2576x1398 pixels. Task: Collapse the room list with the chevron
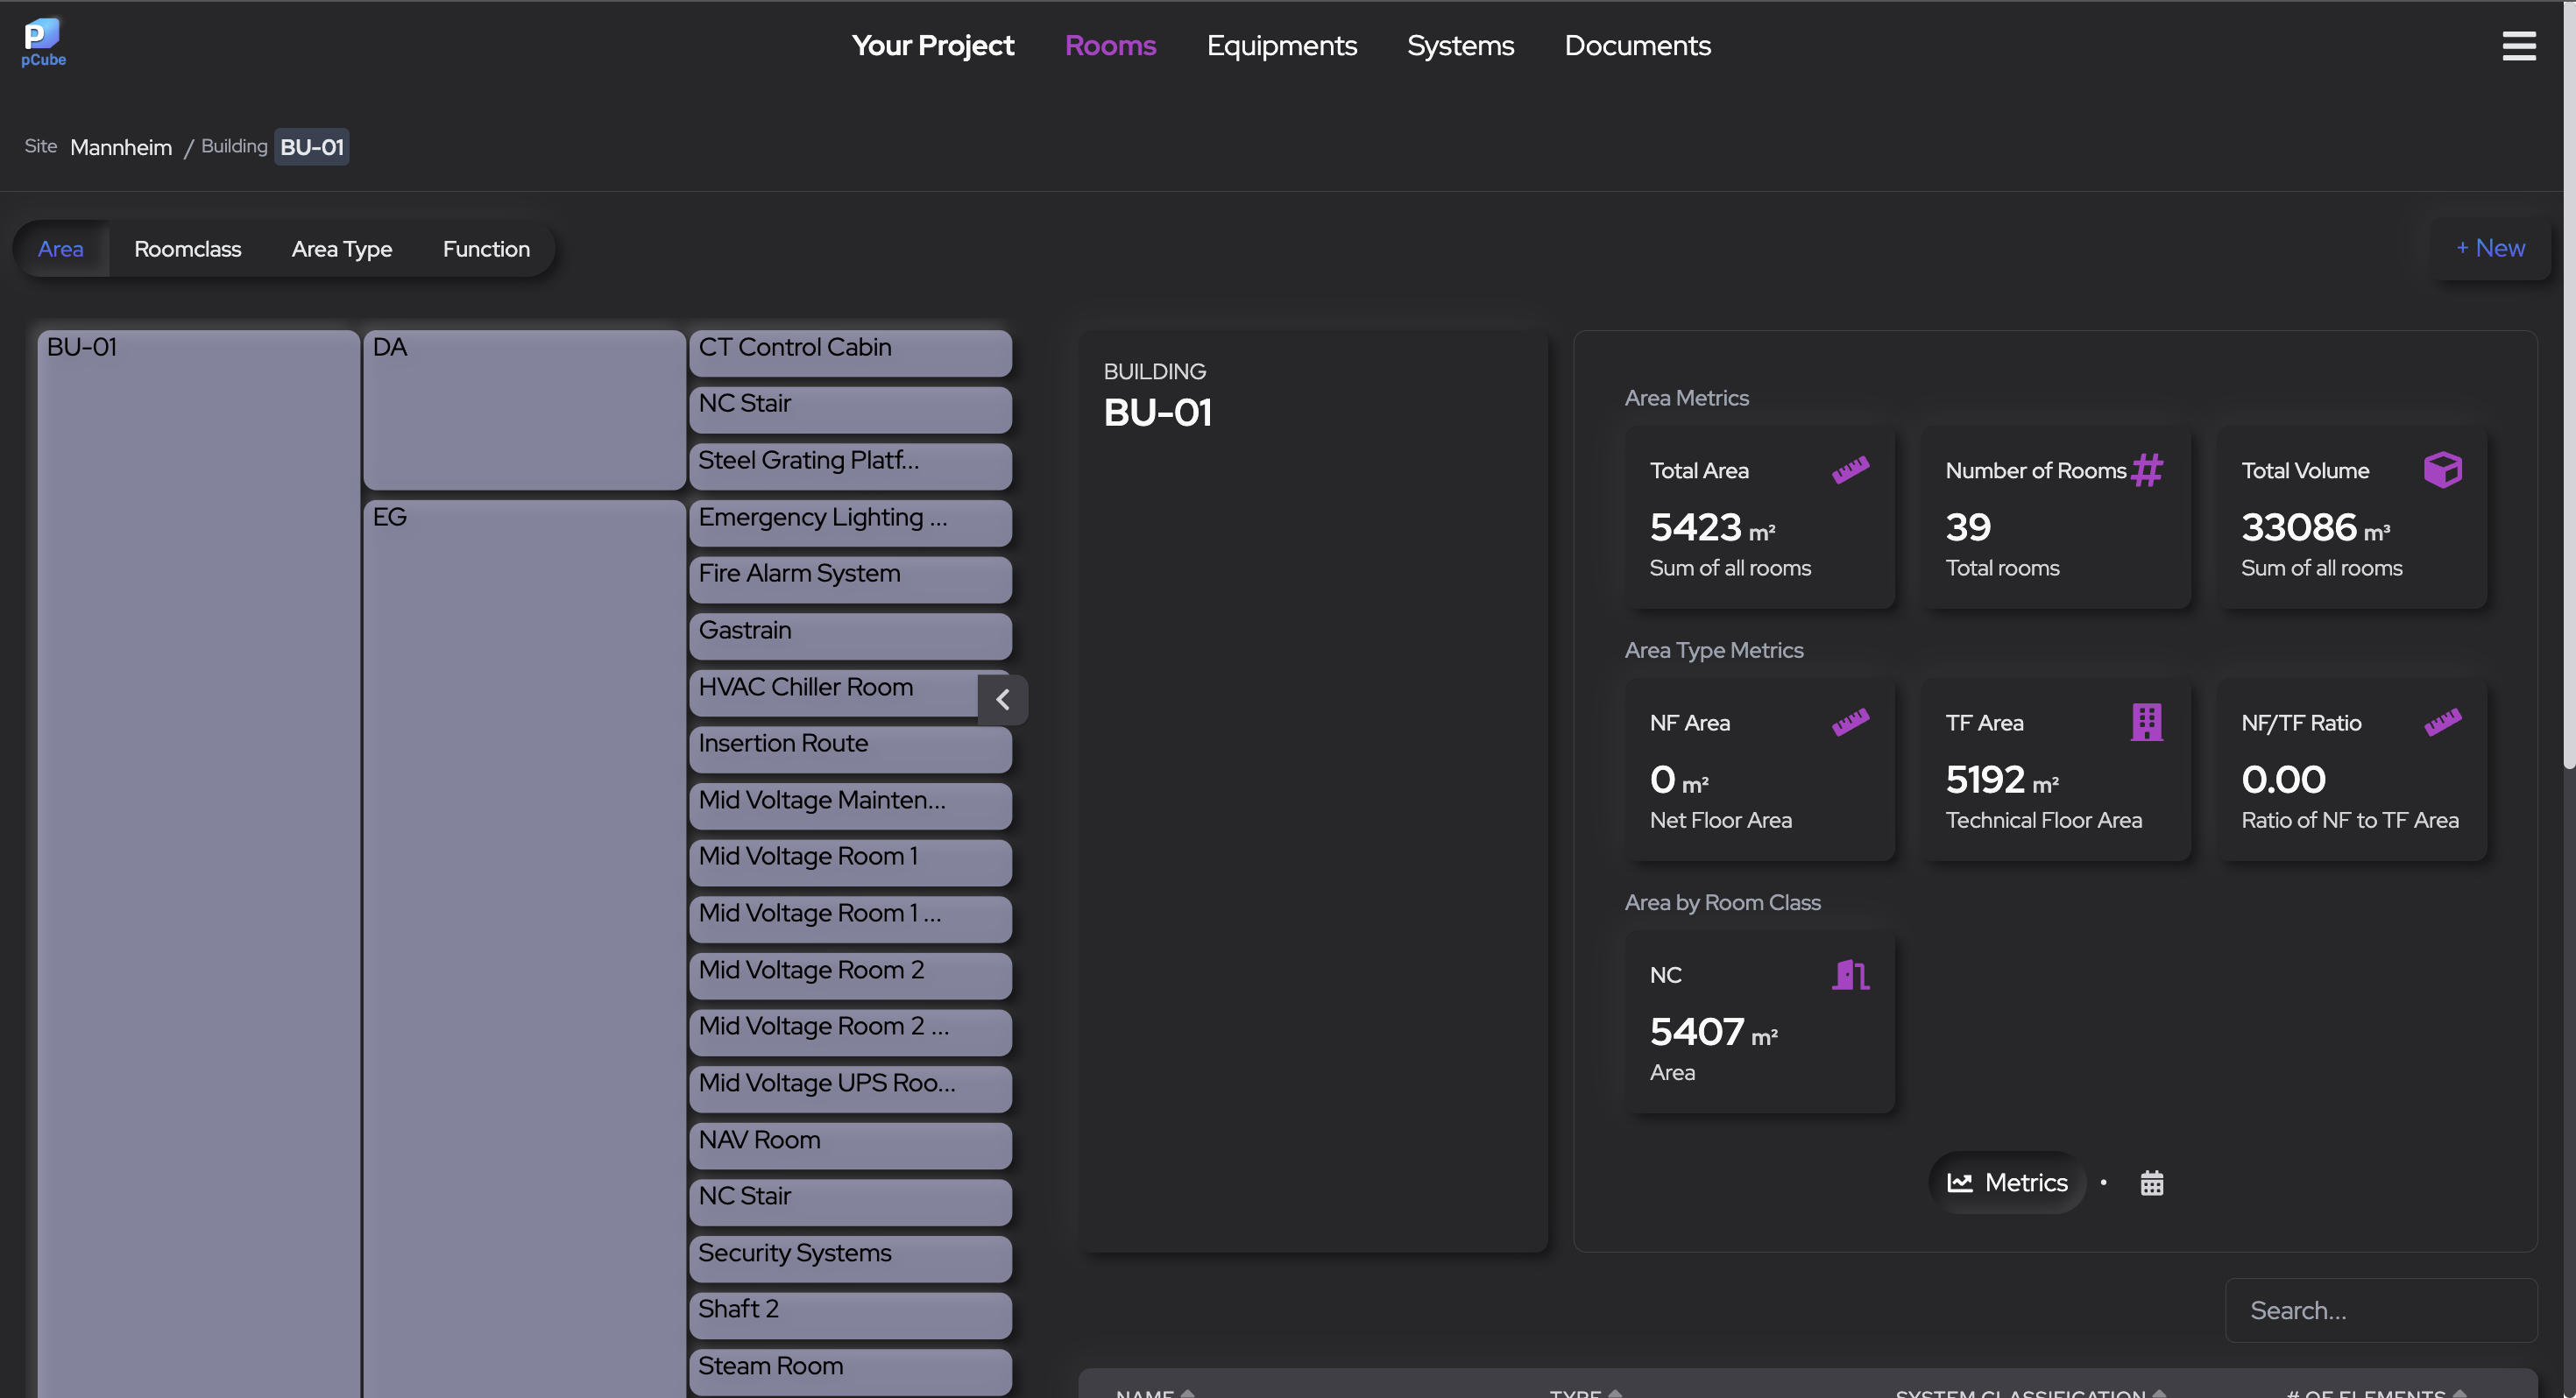[x=1002, y=699]
